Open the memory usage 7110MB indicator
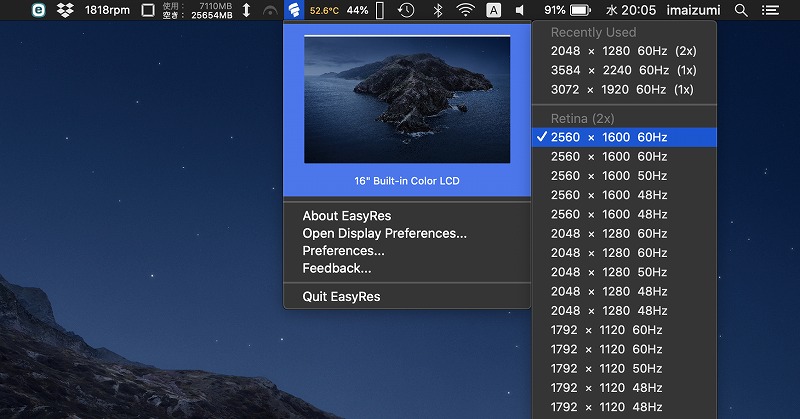The image size is (800, 419). tap(198, 10)
